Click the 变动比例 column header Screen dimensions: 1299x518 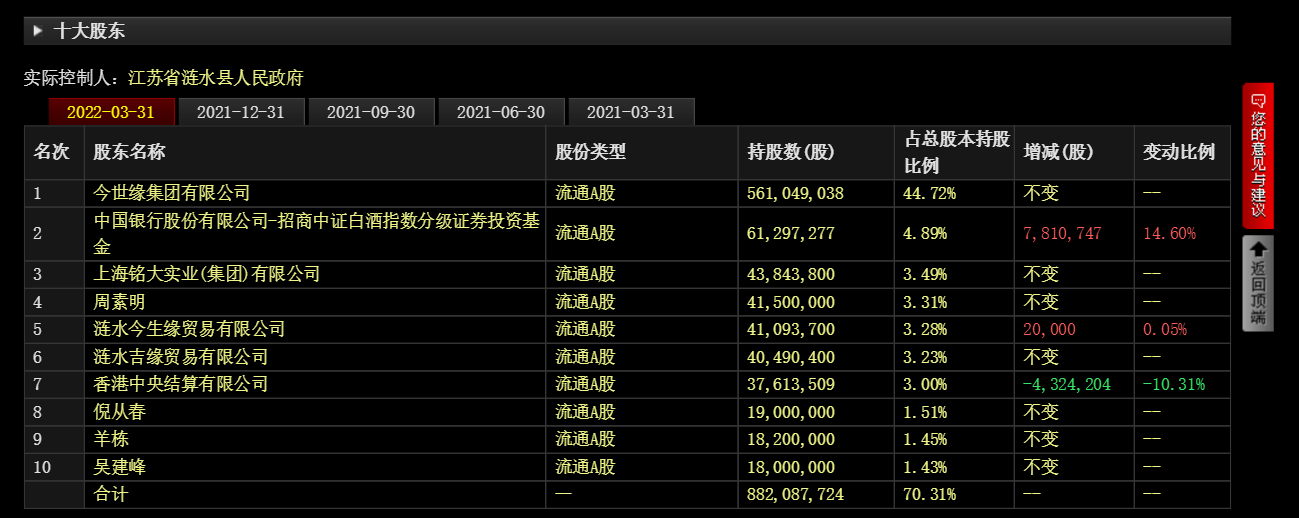point(1179,152)
